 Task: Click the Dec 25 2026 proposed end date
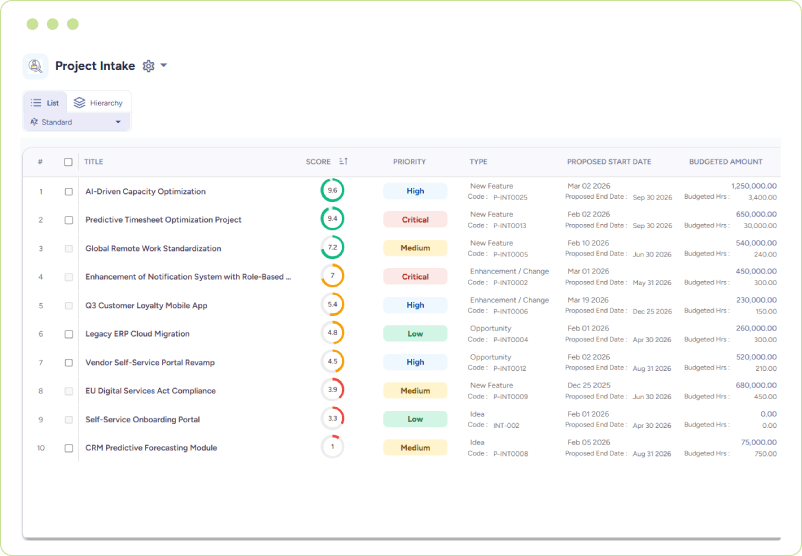(652, 312)
